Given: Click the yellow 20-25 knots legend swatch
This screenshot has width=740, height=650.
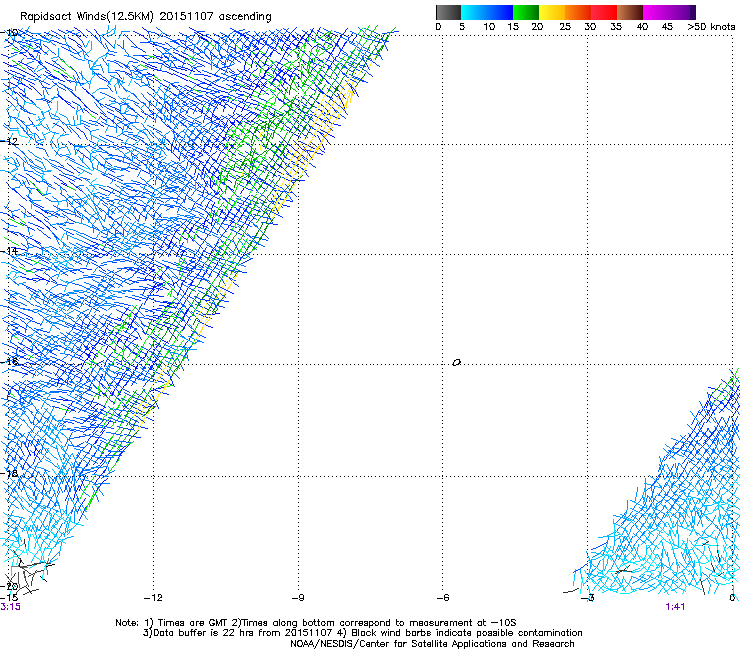Looking at the screenshot, I should click(x=552, y=12).
